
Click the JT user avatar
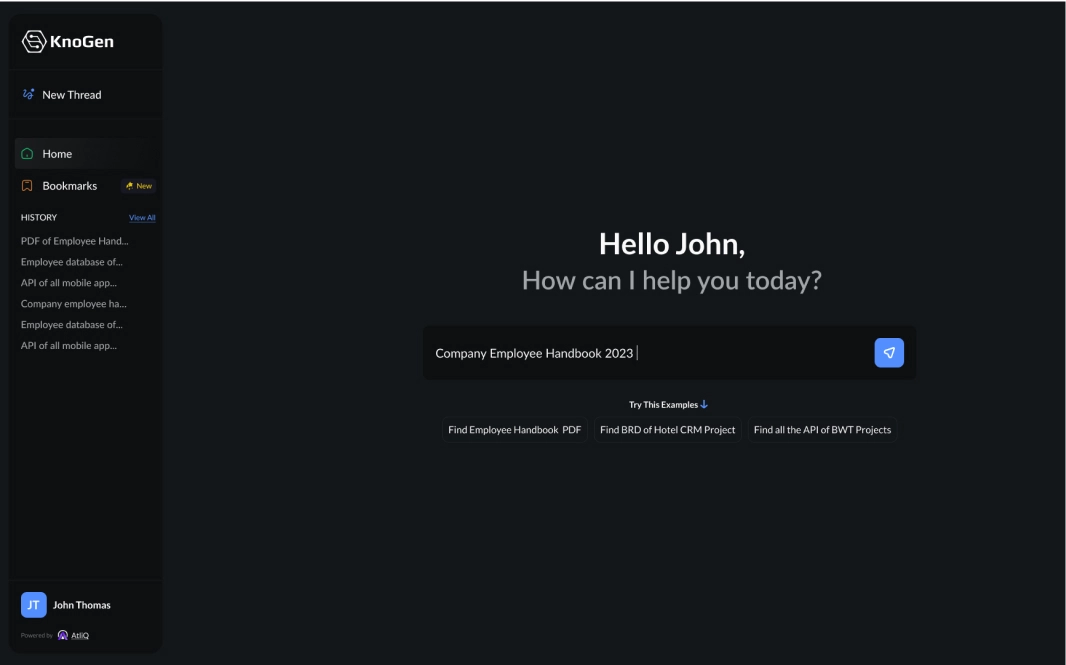coord(34,605)
